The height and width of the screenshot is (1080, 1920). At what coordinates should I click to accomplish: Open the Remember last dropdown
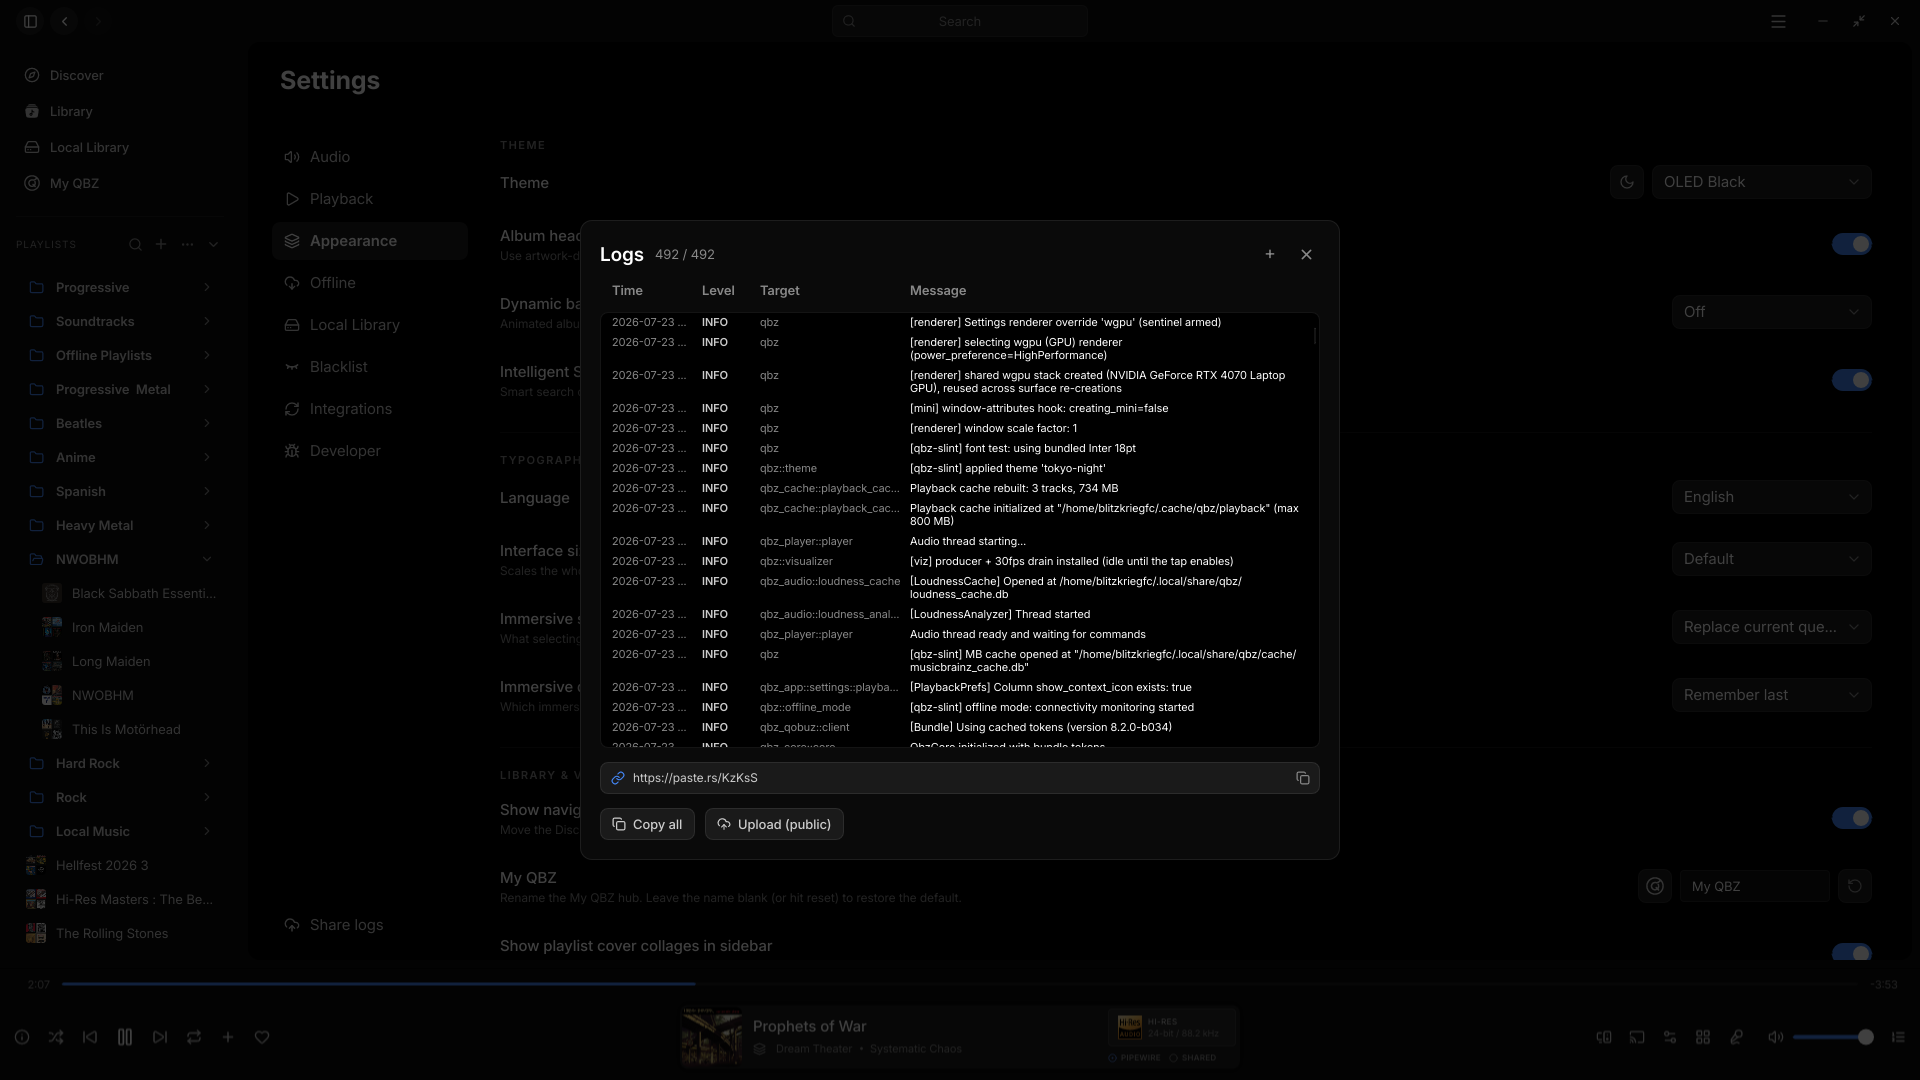tap(1772, 695)
